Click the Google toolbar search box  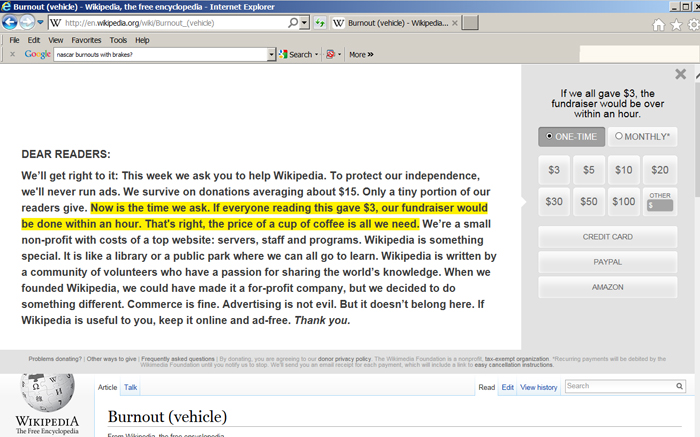[x=161, y=54]
